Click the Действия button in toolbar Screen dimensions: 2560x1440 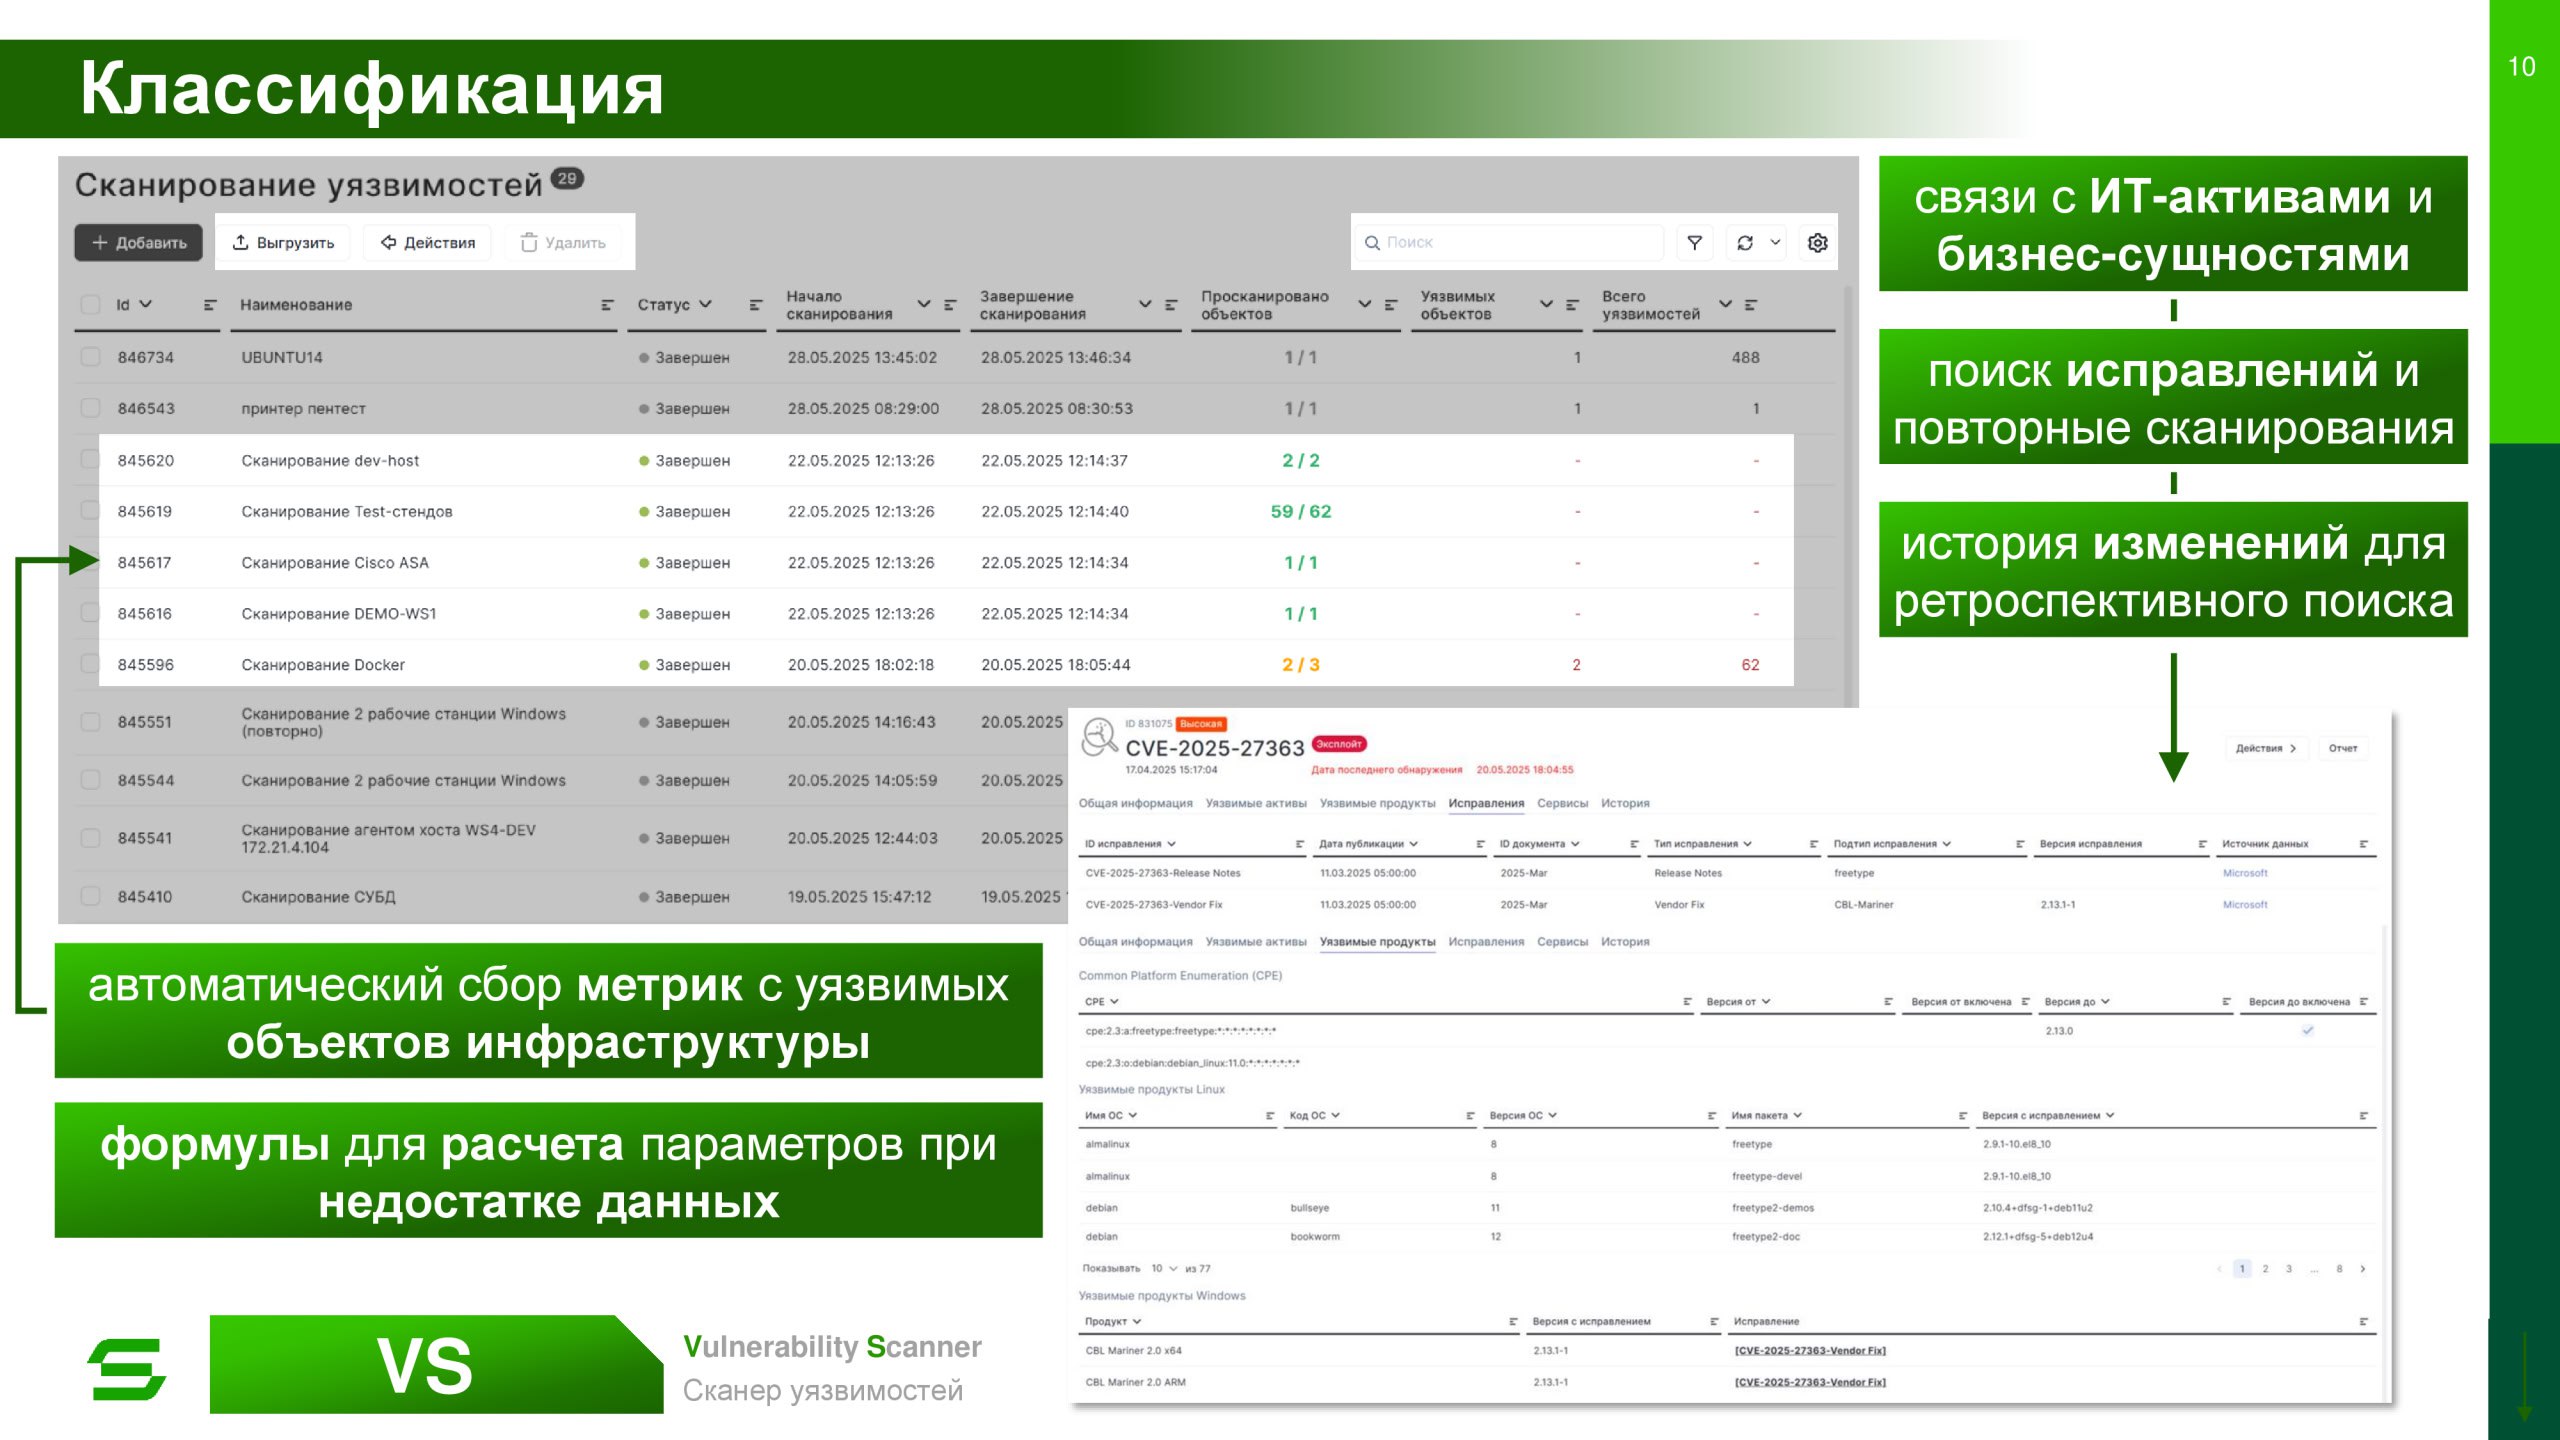click(x=428, y=243)
